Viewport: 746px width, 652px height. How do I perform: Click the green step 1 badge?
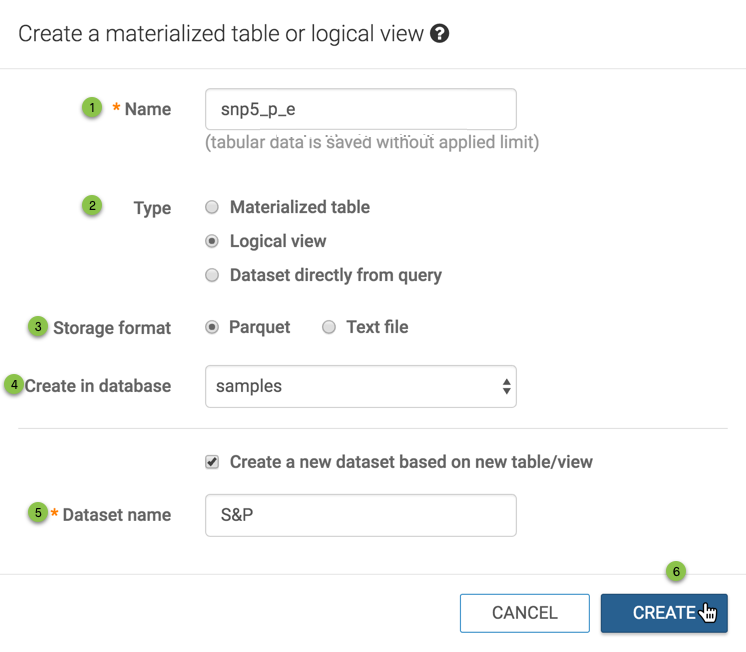click(92, 107)
